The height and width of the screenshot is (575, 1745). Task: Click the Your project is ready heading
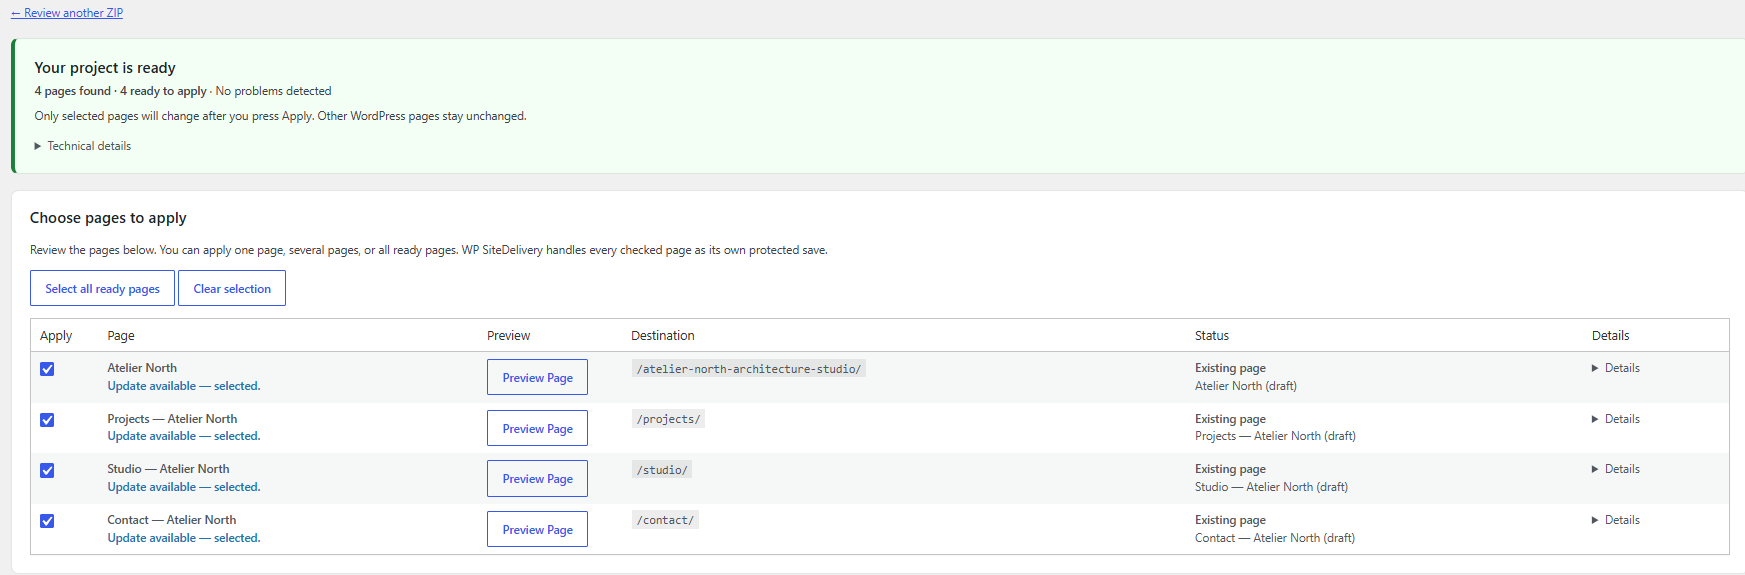click(105, 68)
